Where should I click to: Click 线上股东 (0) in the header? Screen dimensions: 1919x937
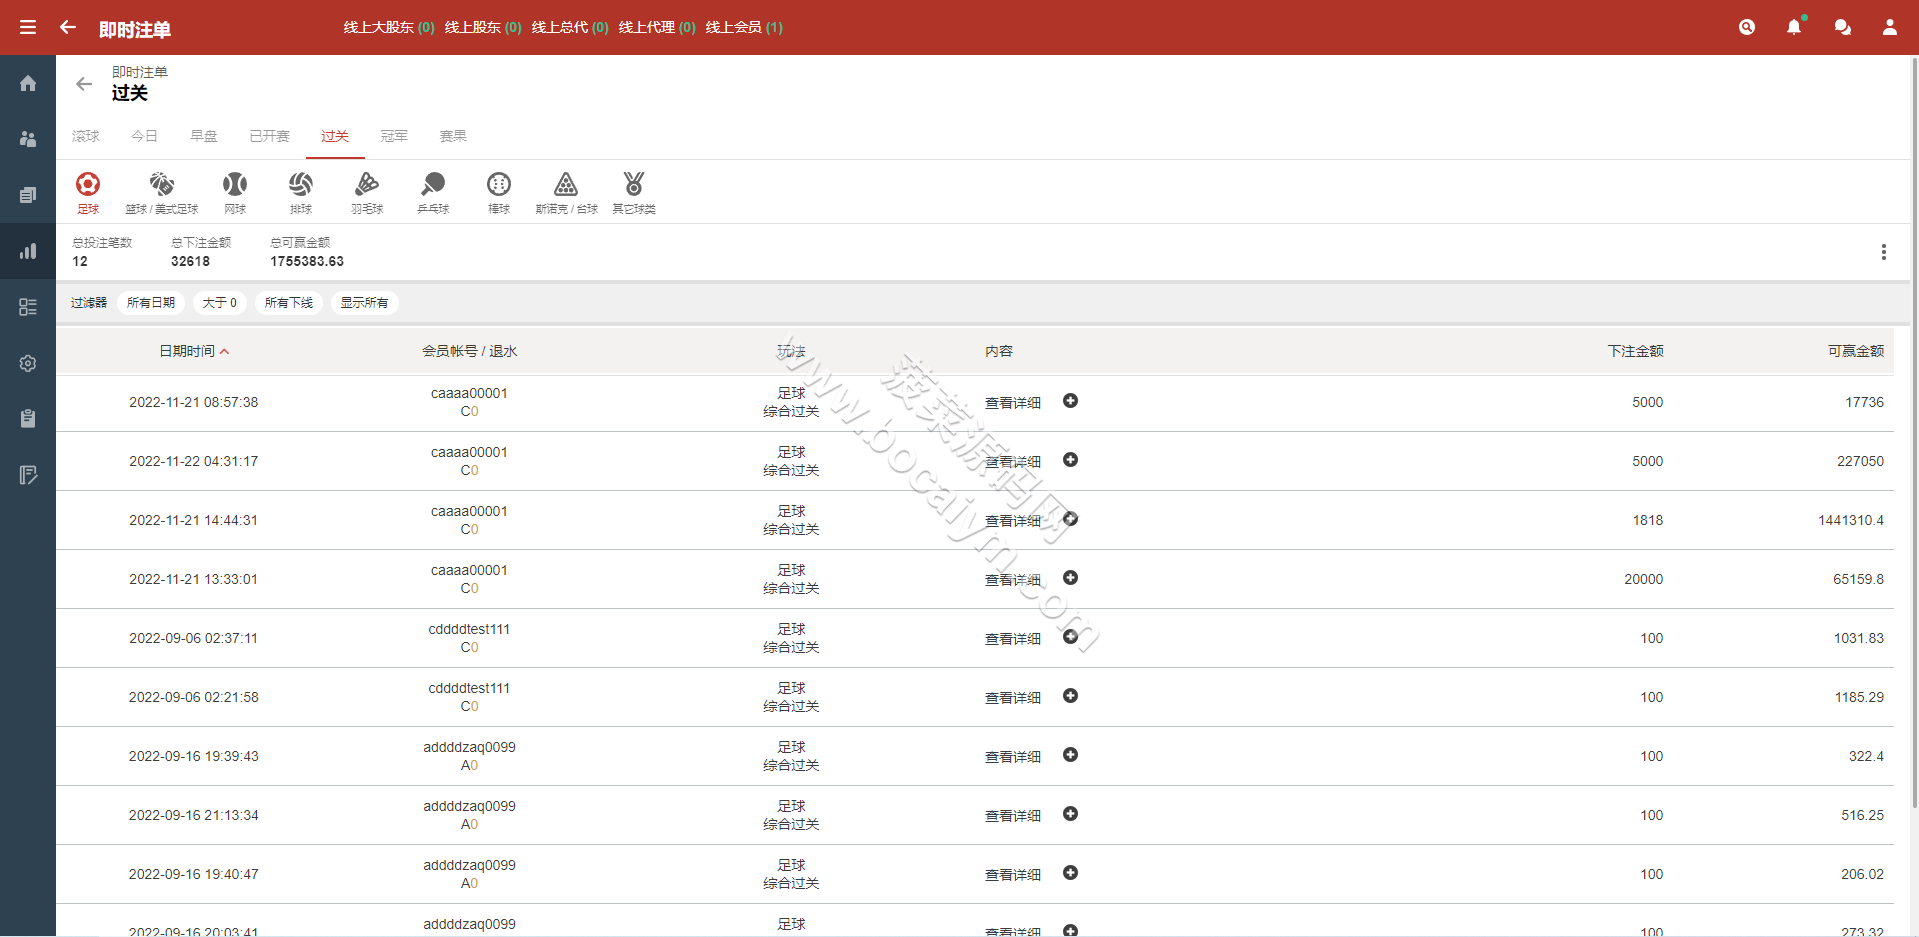click(x=483, y=27)
